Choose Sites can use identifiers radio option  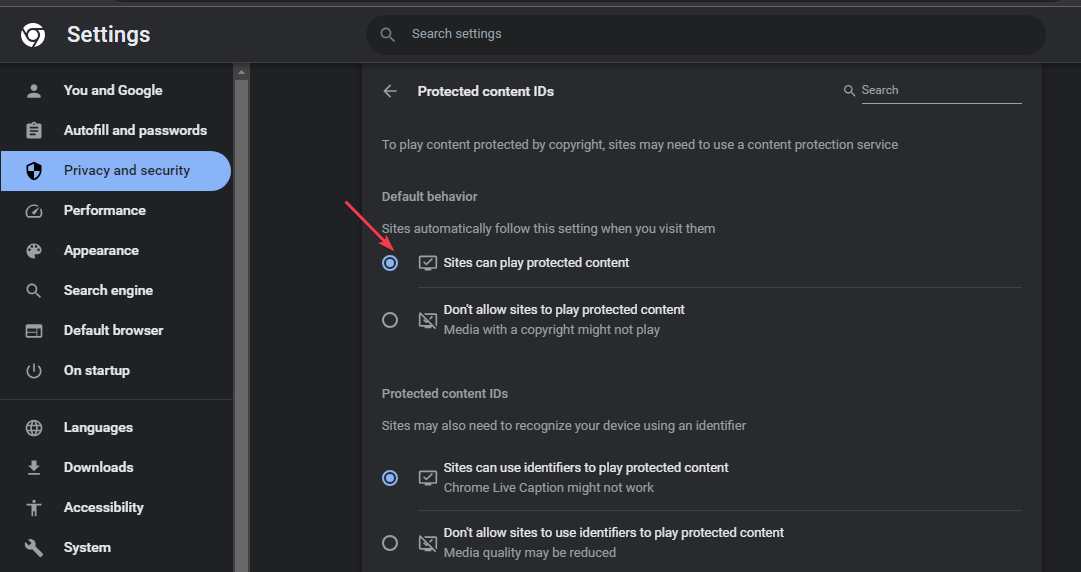(390, 478)
